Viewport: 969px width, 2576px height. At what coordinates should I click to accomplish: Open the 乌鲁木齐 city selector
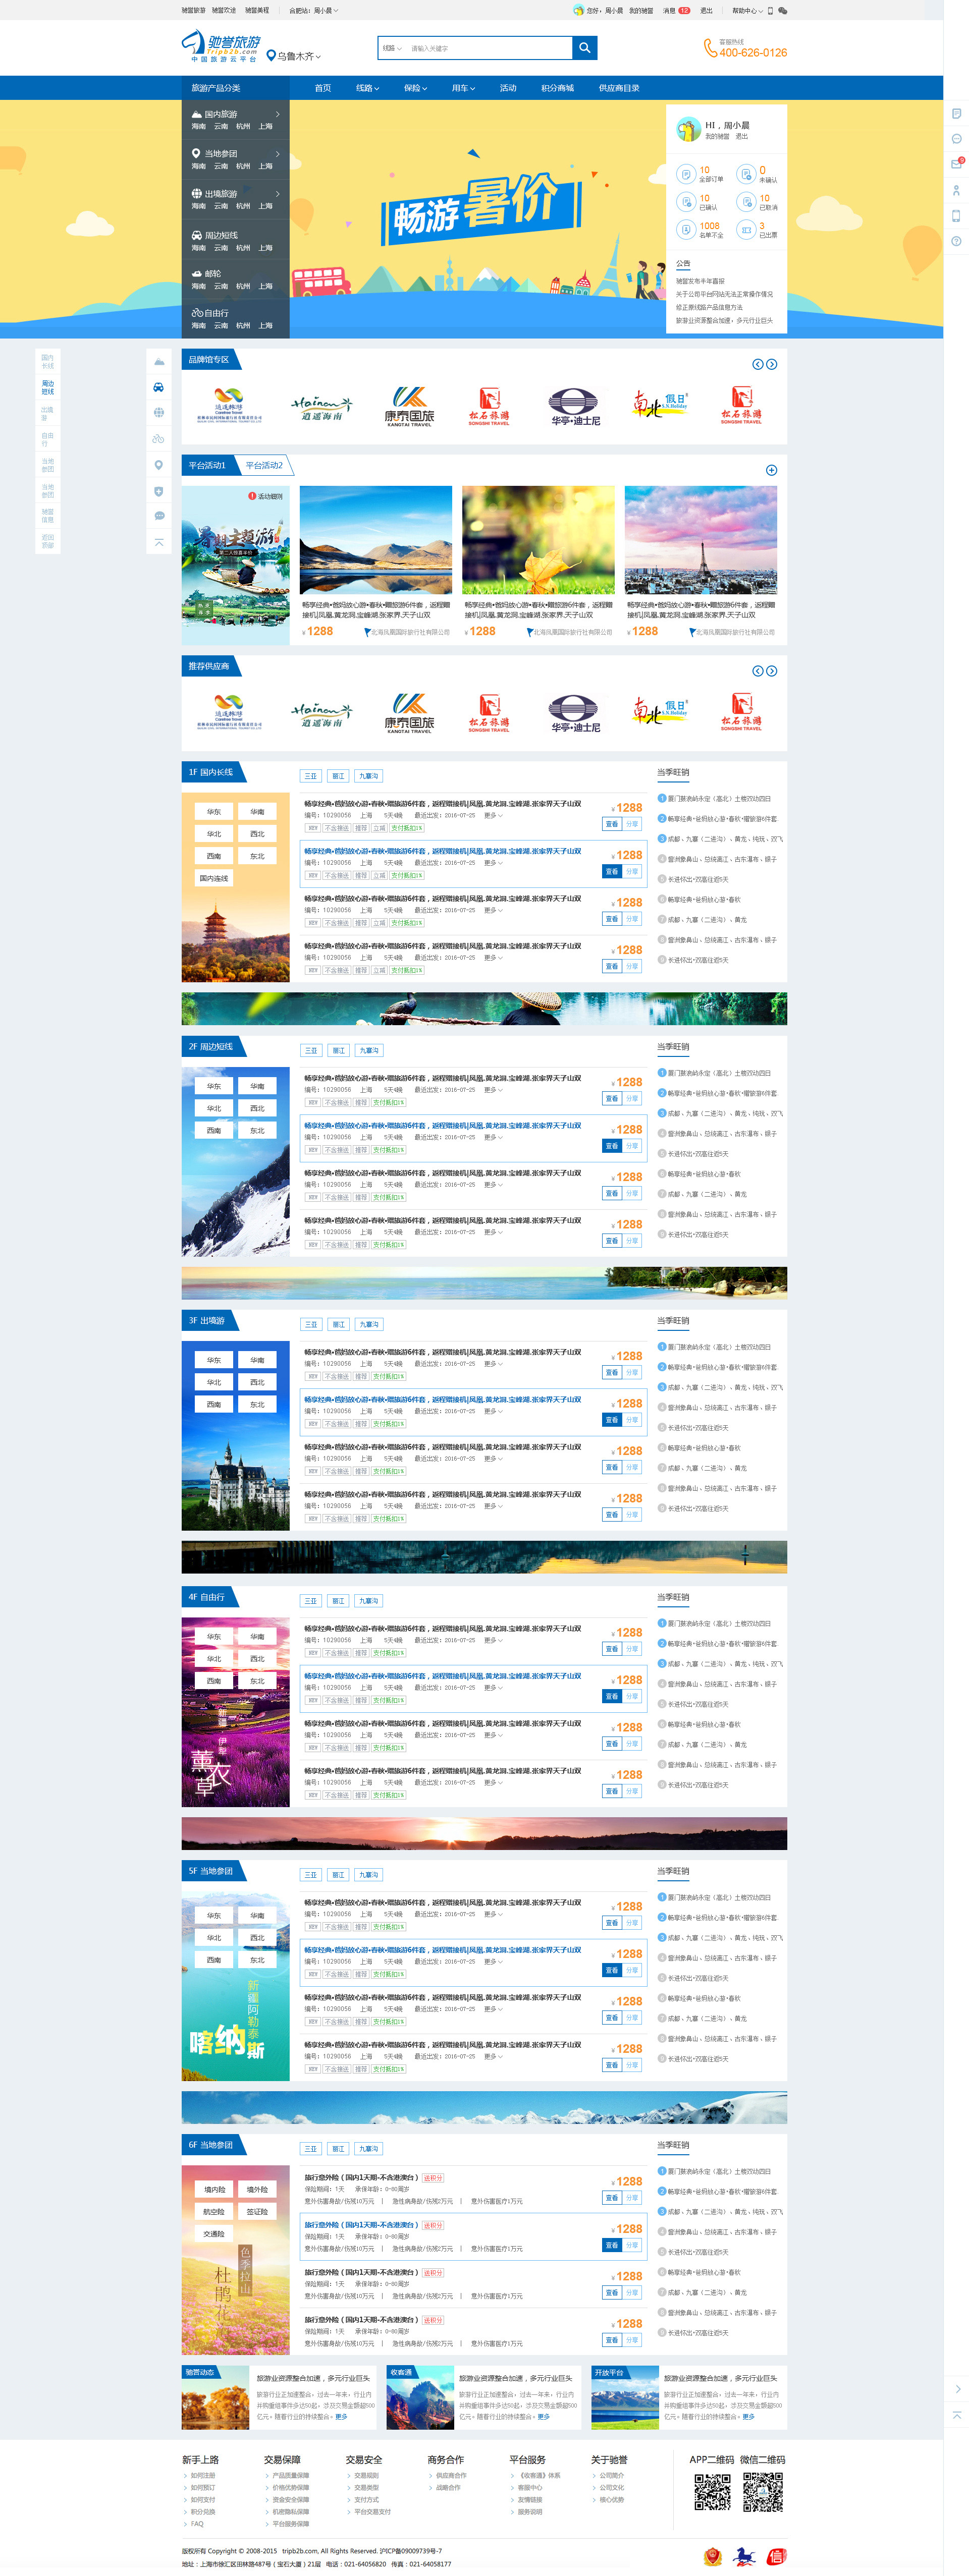pos(299,56)
